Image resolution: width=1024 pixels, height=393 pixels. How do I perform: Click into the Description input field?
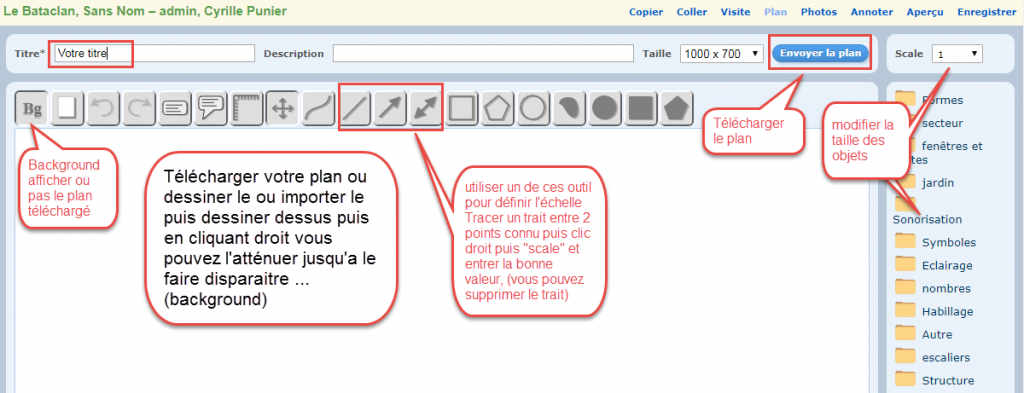(483, 54)
